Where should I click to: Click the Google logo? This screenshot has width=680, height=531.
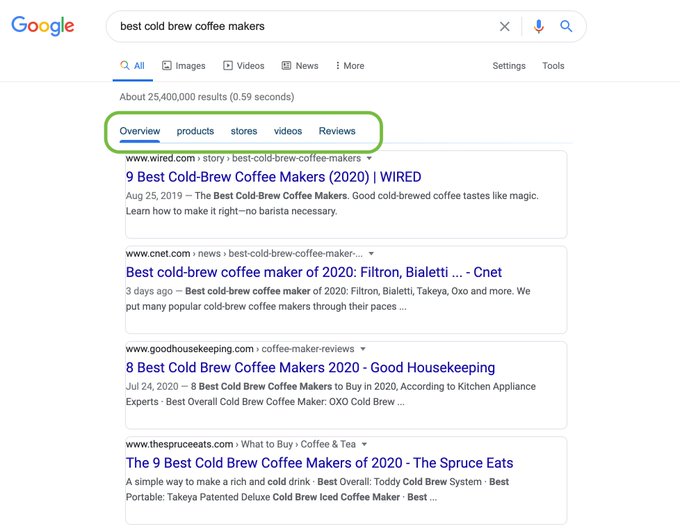43,26
